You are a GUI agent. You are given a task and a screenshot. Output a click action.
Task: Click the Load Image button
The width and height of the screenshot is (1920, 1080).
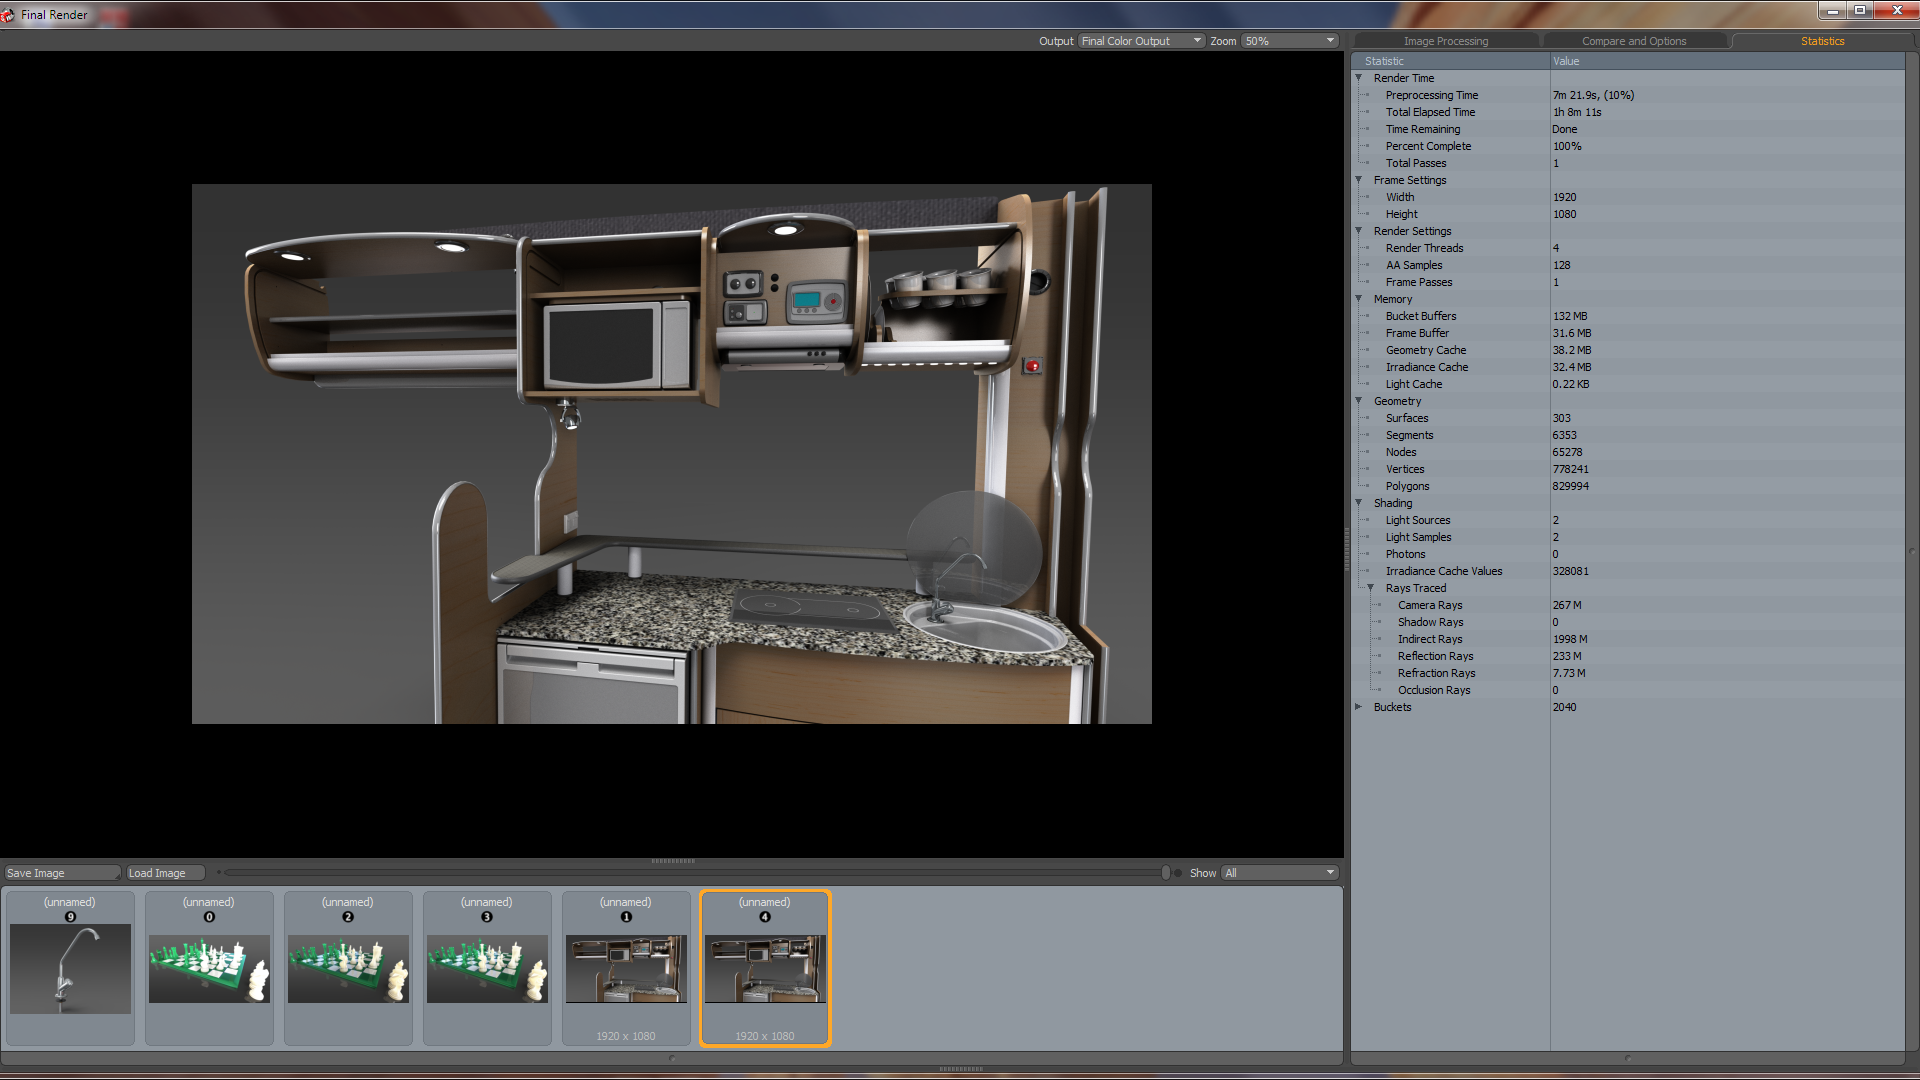coord(165,873)
